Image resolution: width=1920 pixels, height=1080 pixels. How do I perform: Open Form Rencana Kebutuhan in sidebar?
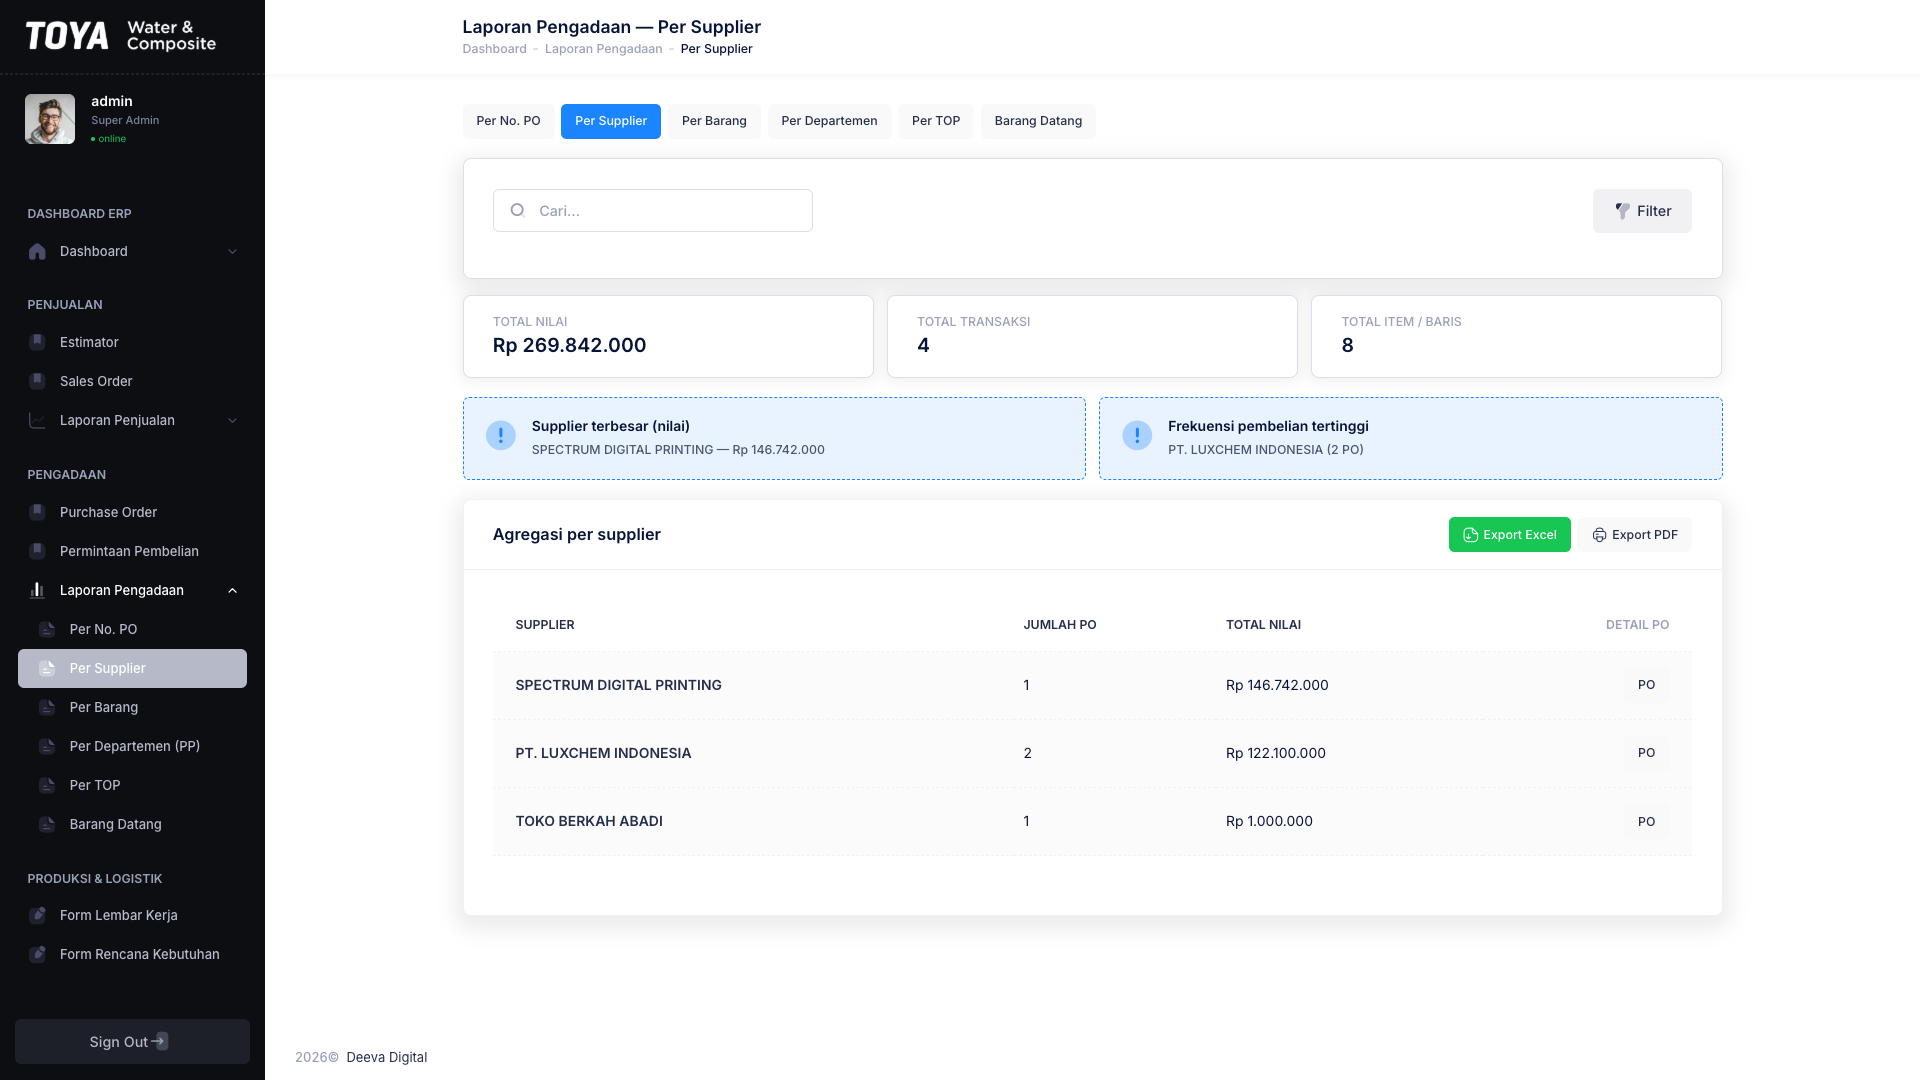[x=132, y=954]
